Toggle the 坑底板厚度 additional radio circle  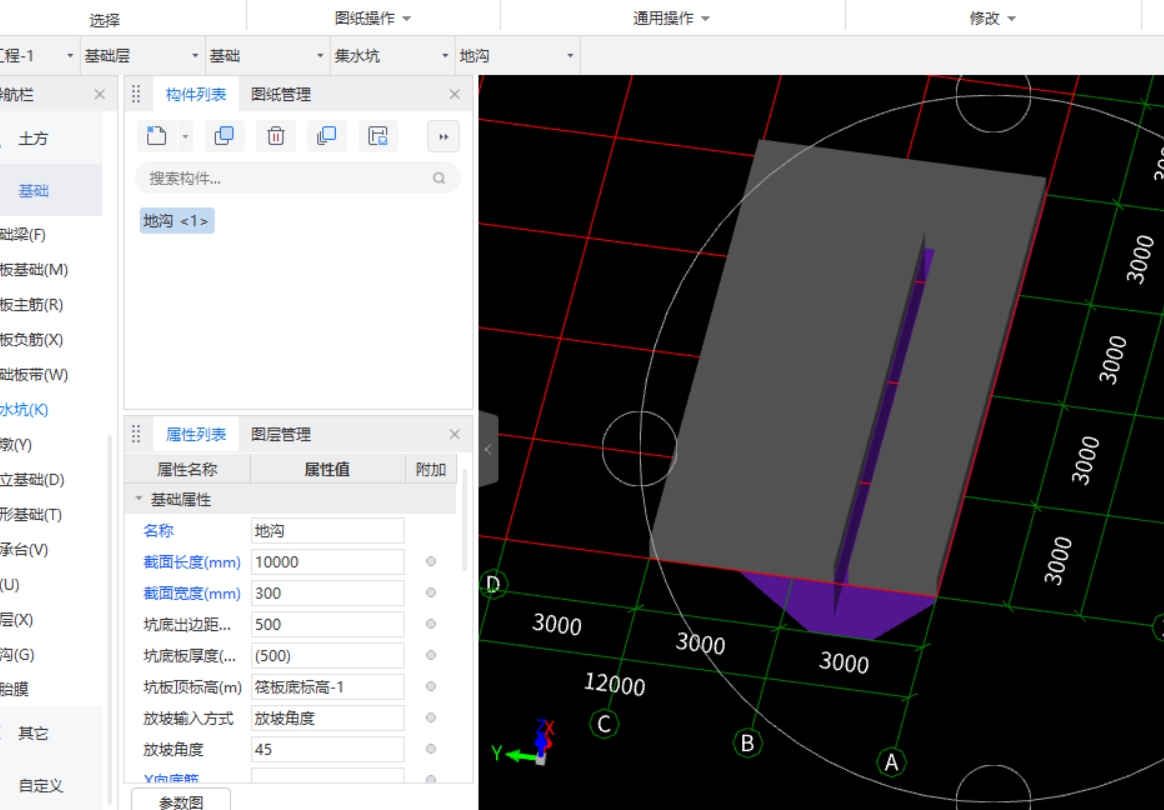[x=431, y=655]
